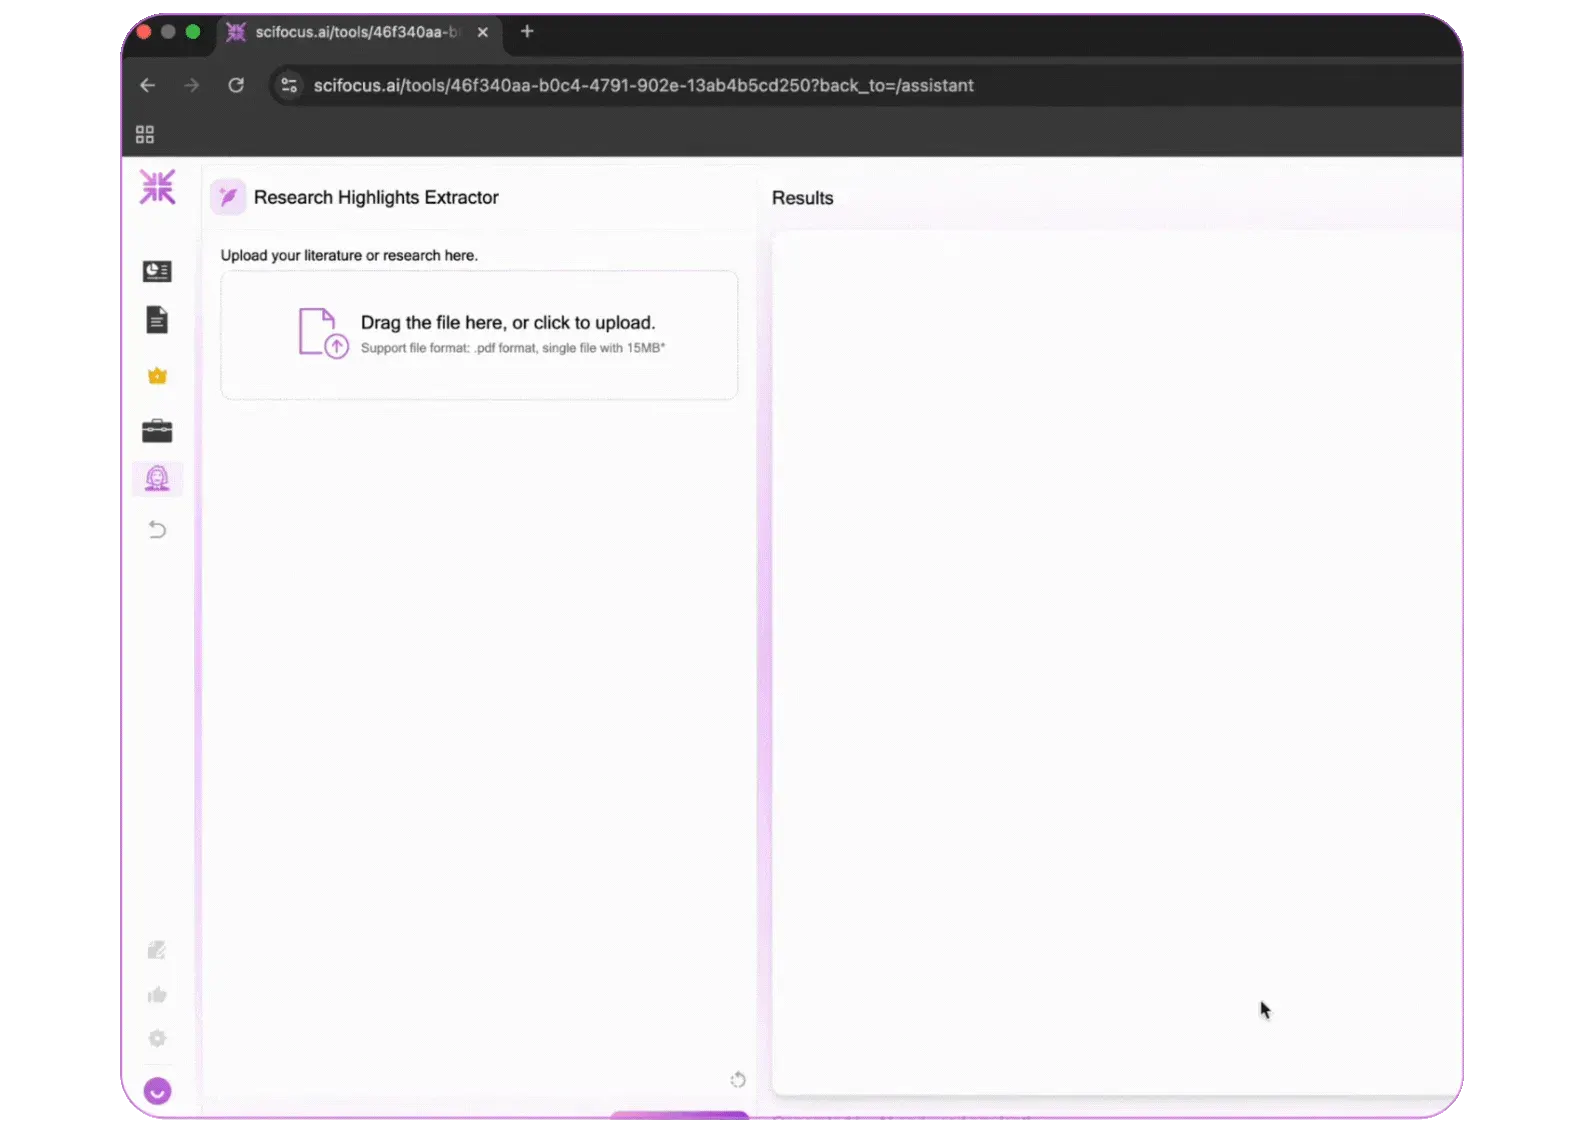Go back using the browser back arrow
The height and width of the screenshot is (1132, 1584).
point(148,86)
